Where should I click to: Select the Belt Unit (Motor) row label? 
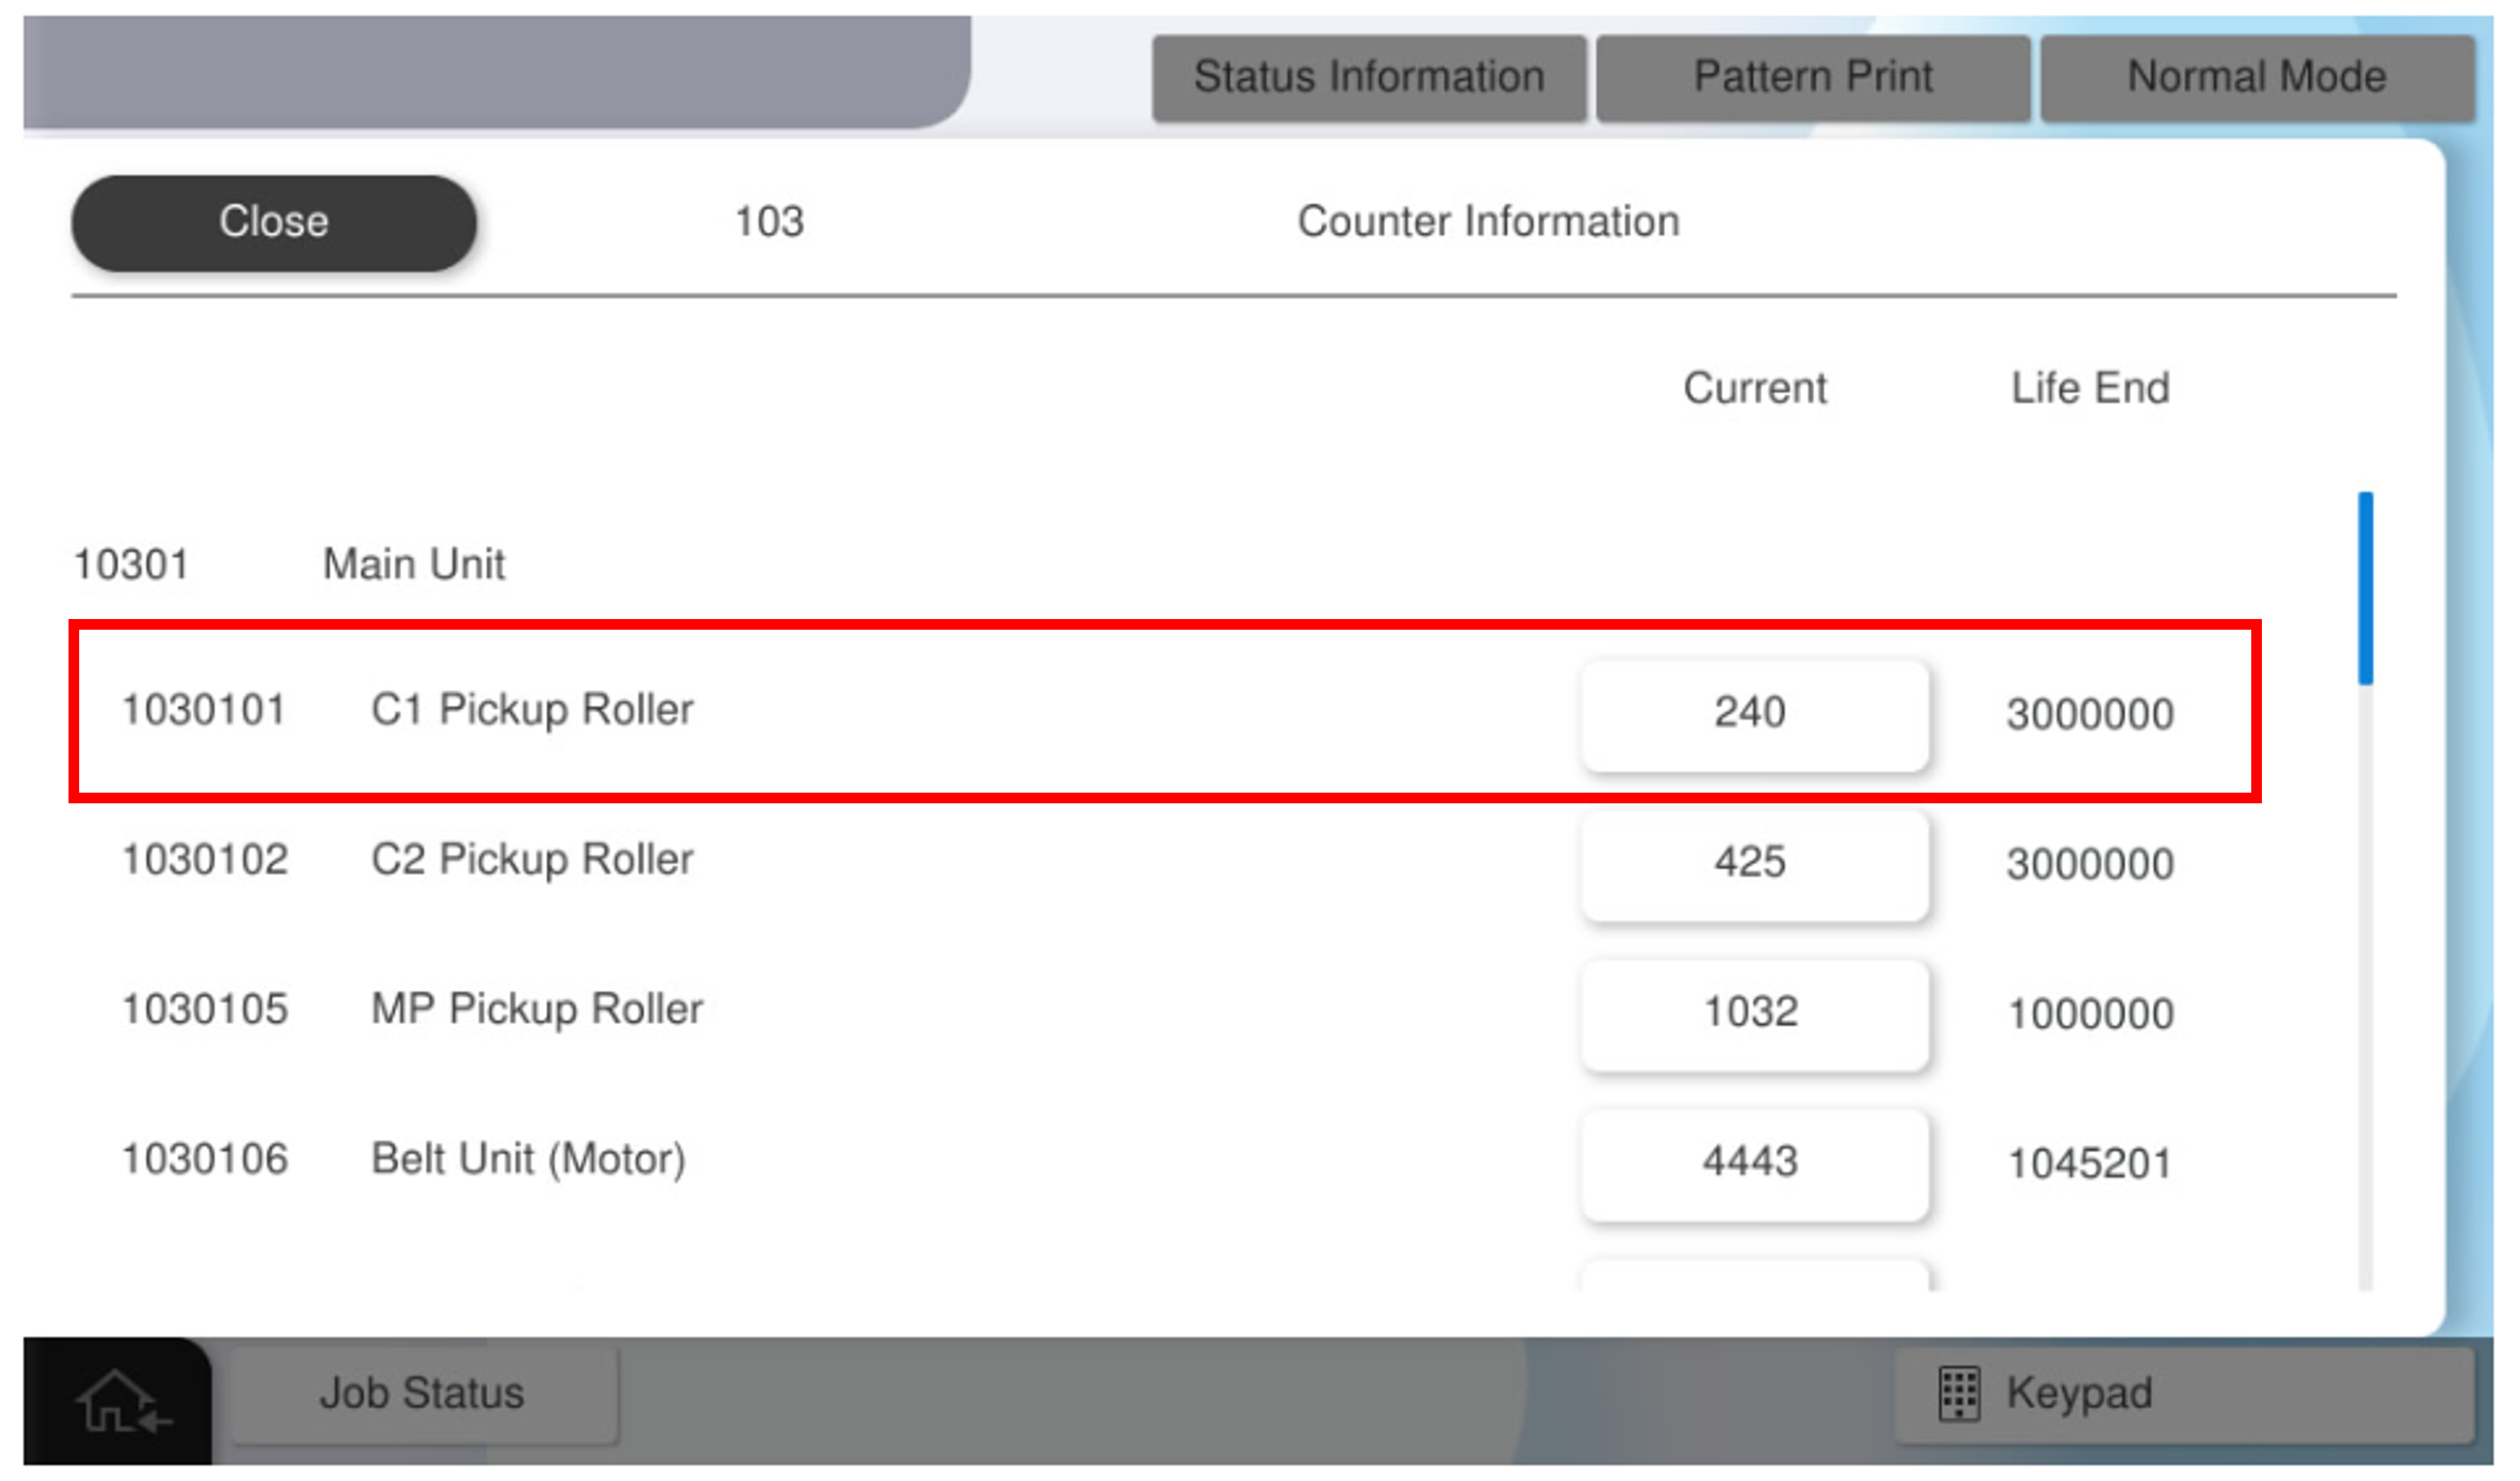click(x=528, y=1161)
